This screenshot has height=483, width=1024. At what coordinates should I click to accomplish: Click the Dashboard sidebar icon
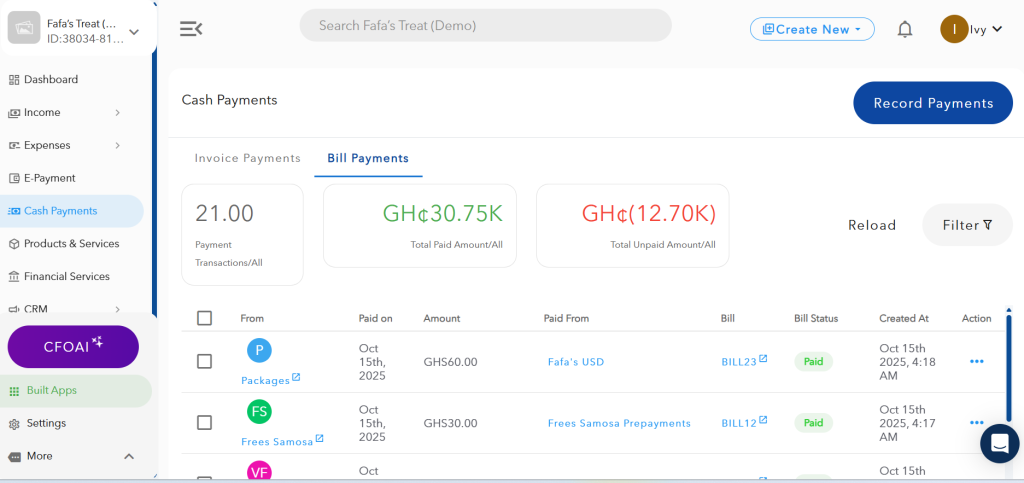pyautogui.click(x=14, y=80)
